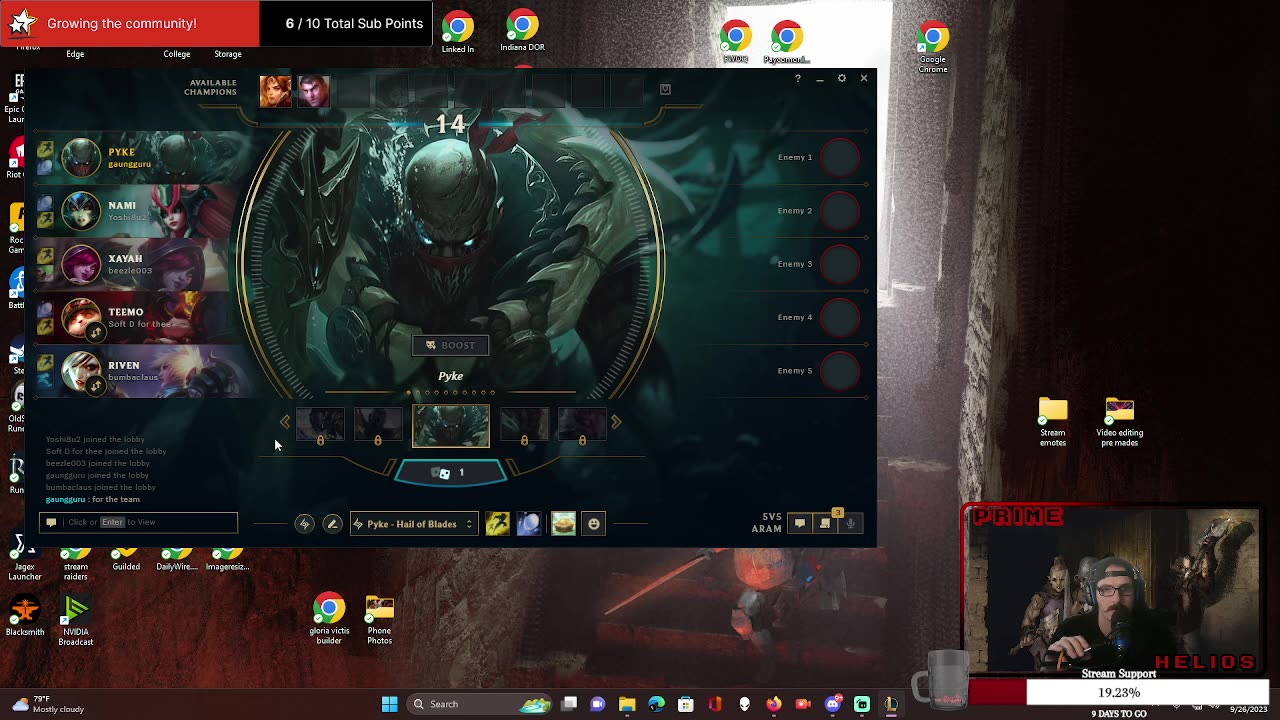
Task: Open the Guilded desktop shortcut
Action: [x=126, y=560]
